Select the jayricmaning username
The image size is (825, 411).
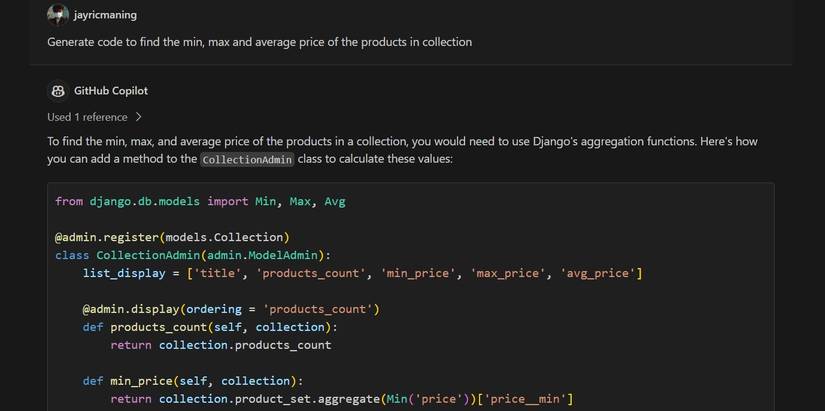click(105, 15)
